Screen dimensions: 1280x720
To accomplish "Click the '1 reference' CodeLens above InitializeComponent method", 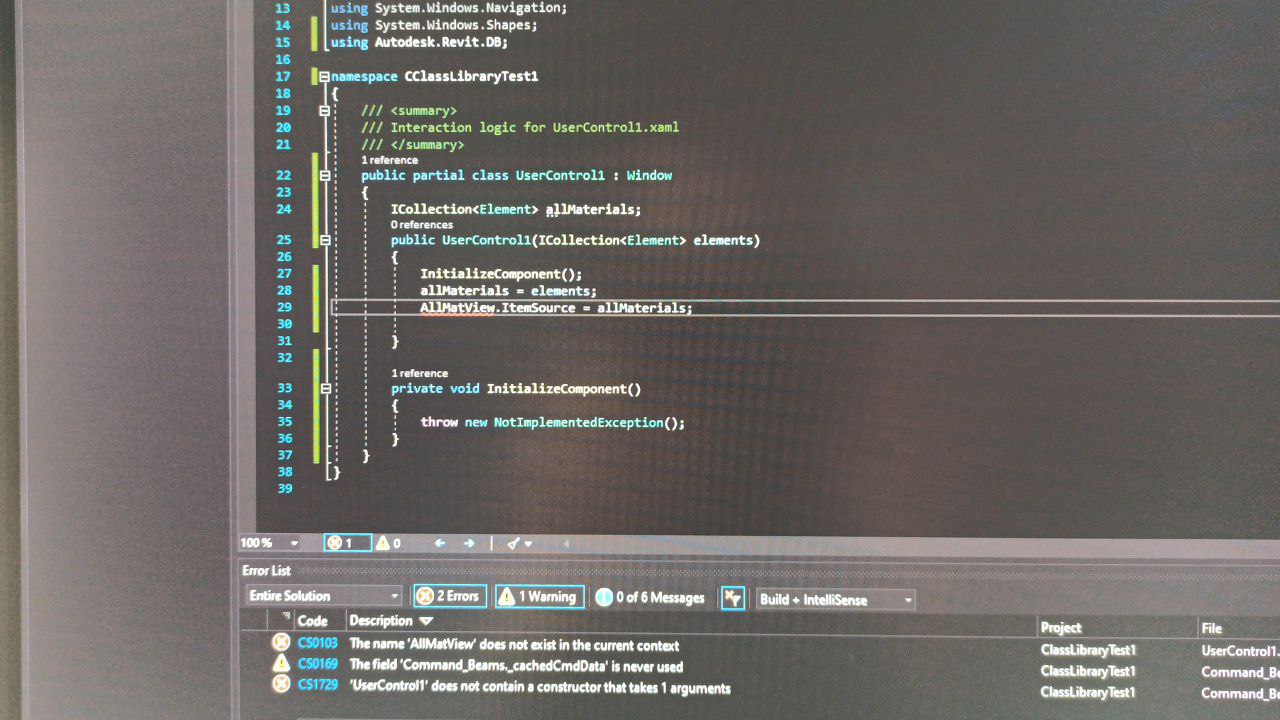I will [419, 373].
